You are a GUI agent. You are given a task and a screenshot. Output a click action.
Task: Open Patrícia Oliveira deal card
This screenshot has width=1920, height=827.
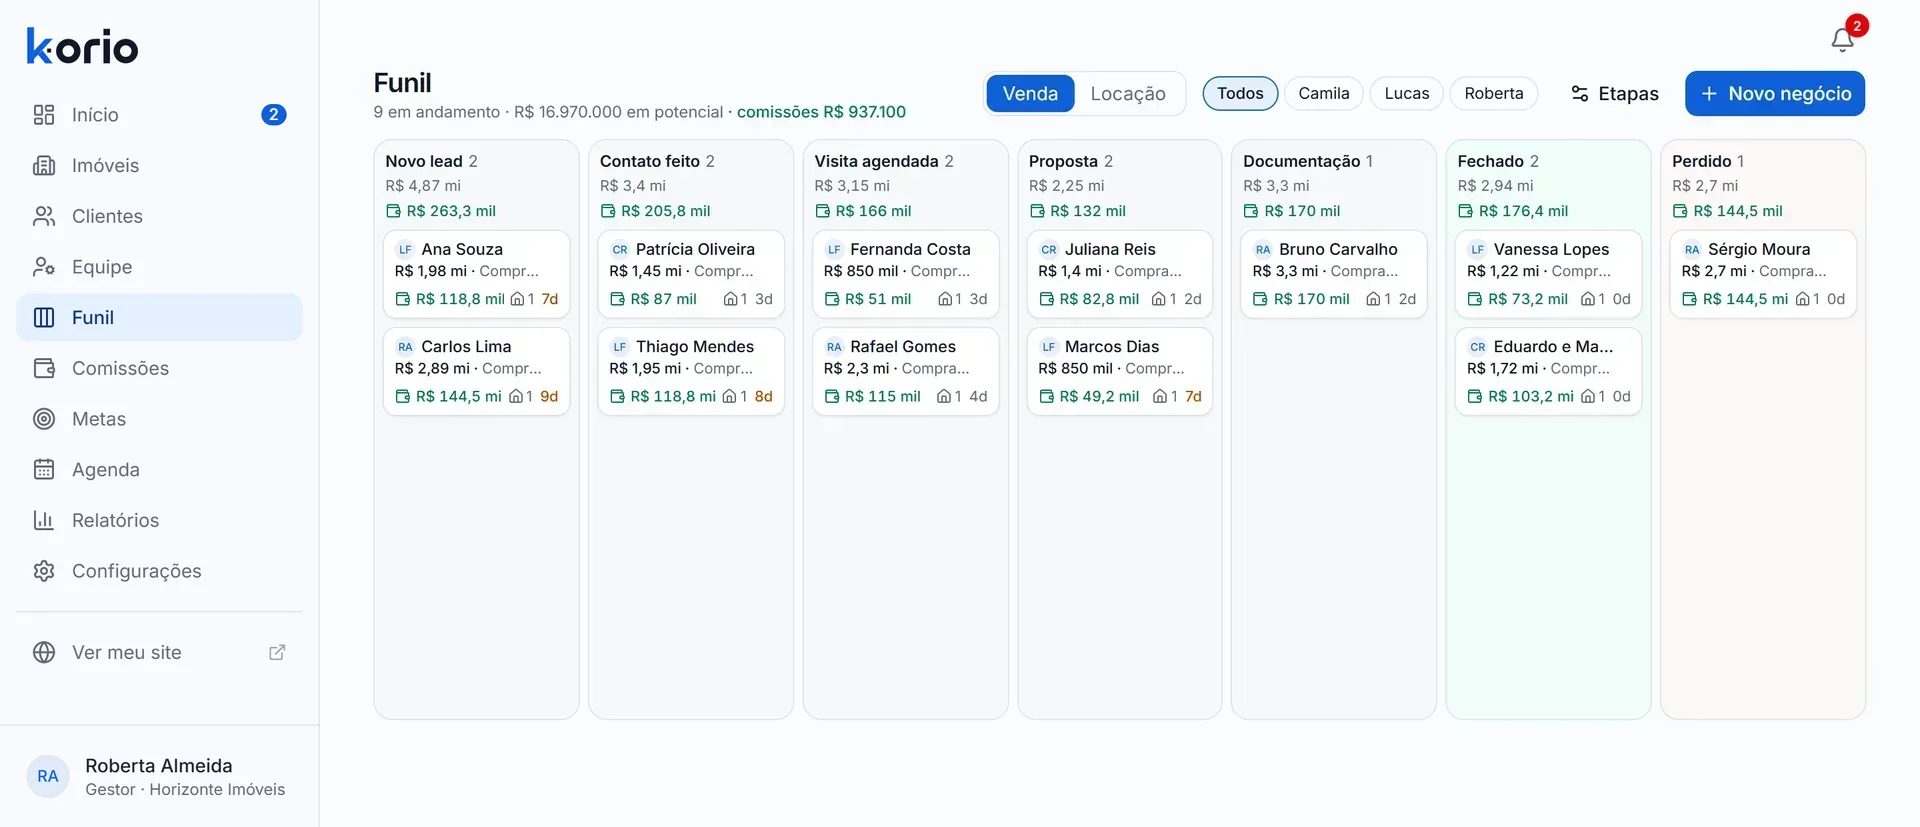point(691,274)
